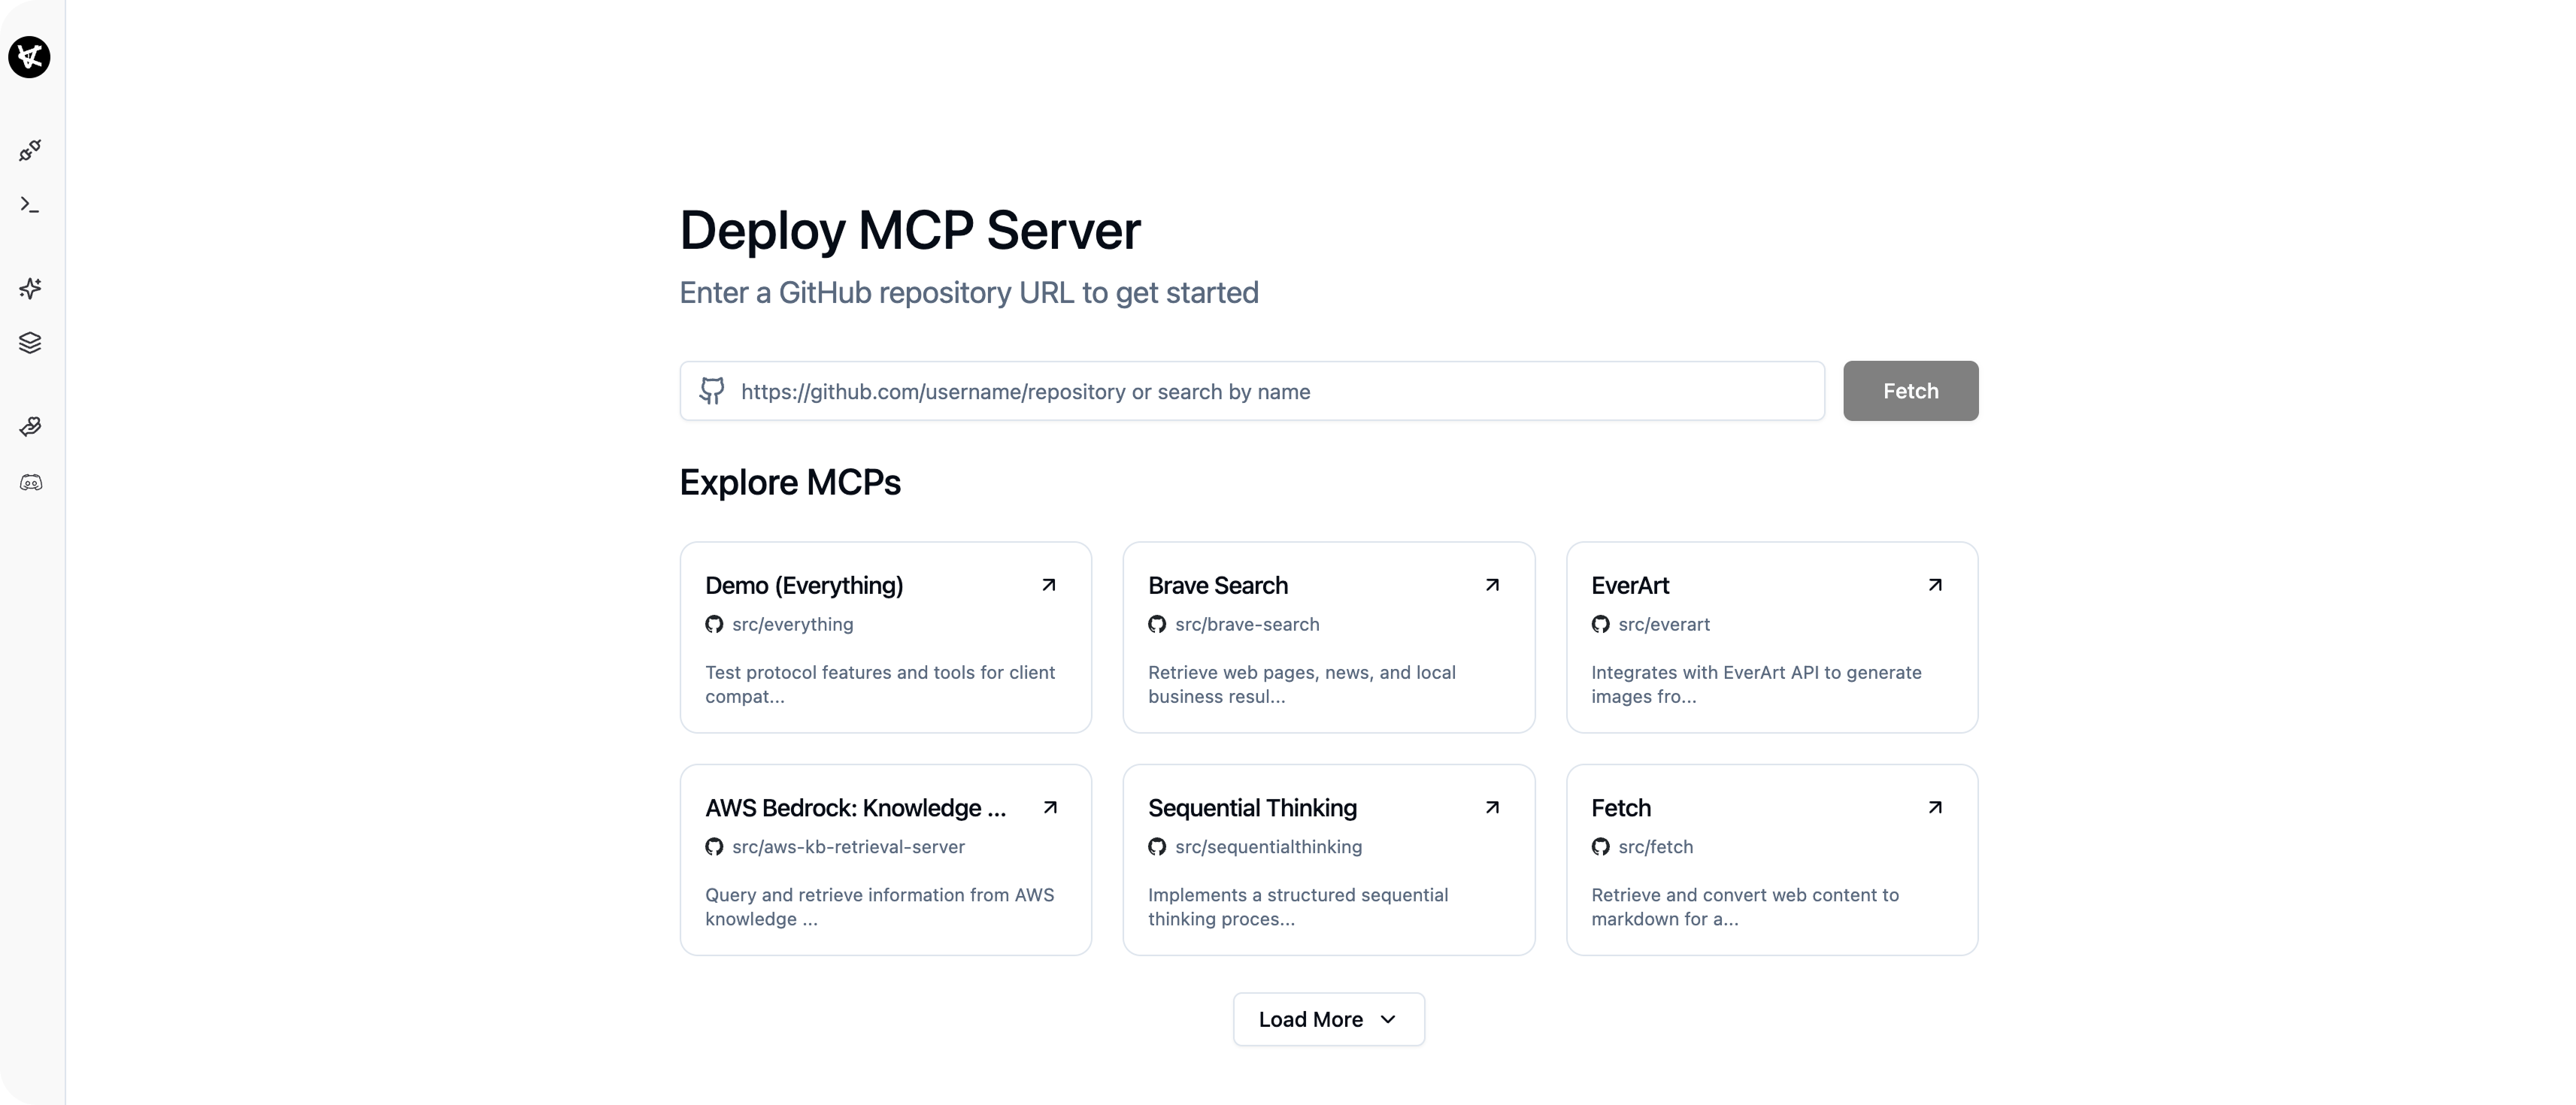The width and height of the screenshot is (2576, 1105).
Task: Select the AWS Bedrock: Knowledge card
Action: coord(884,859)
